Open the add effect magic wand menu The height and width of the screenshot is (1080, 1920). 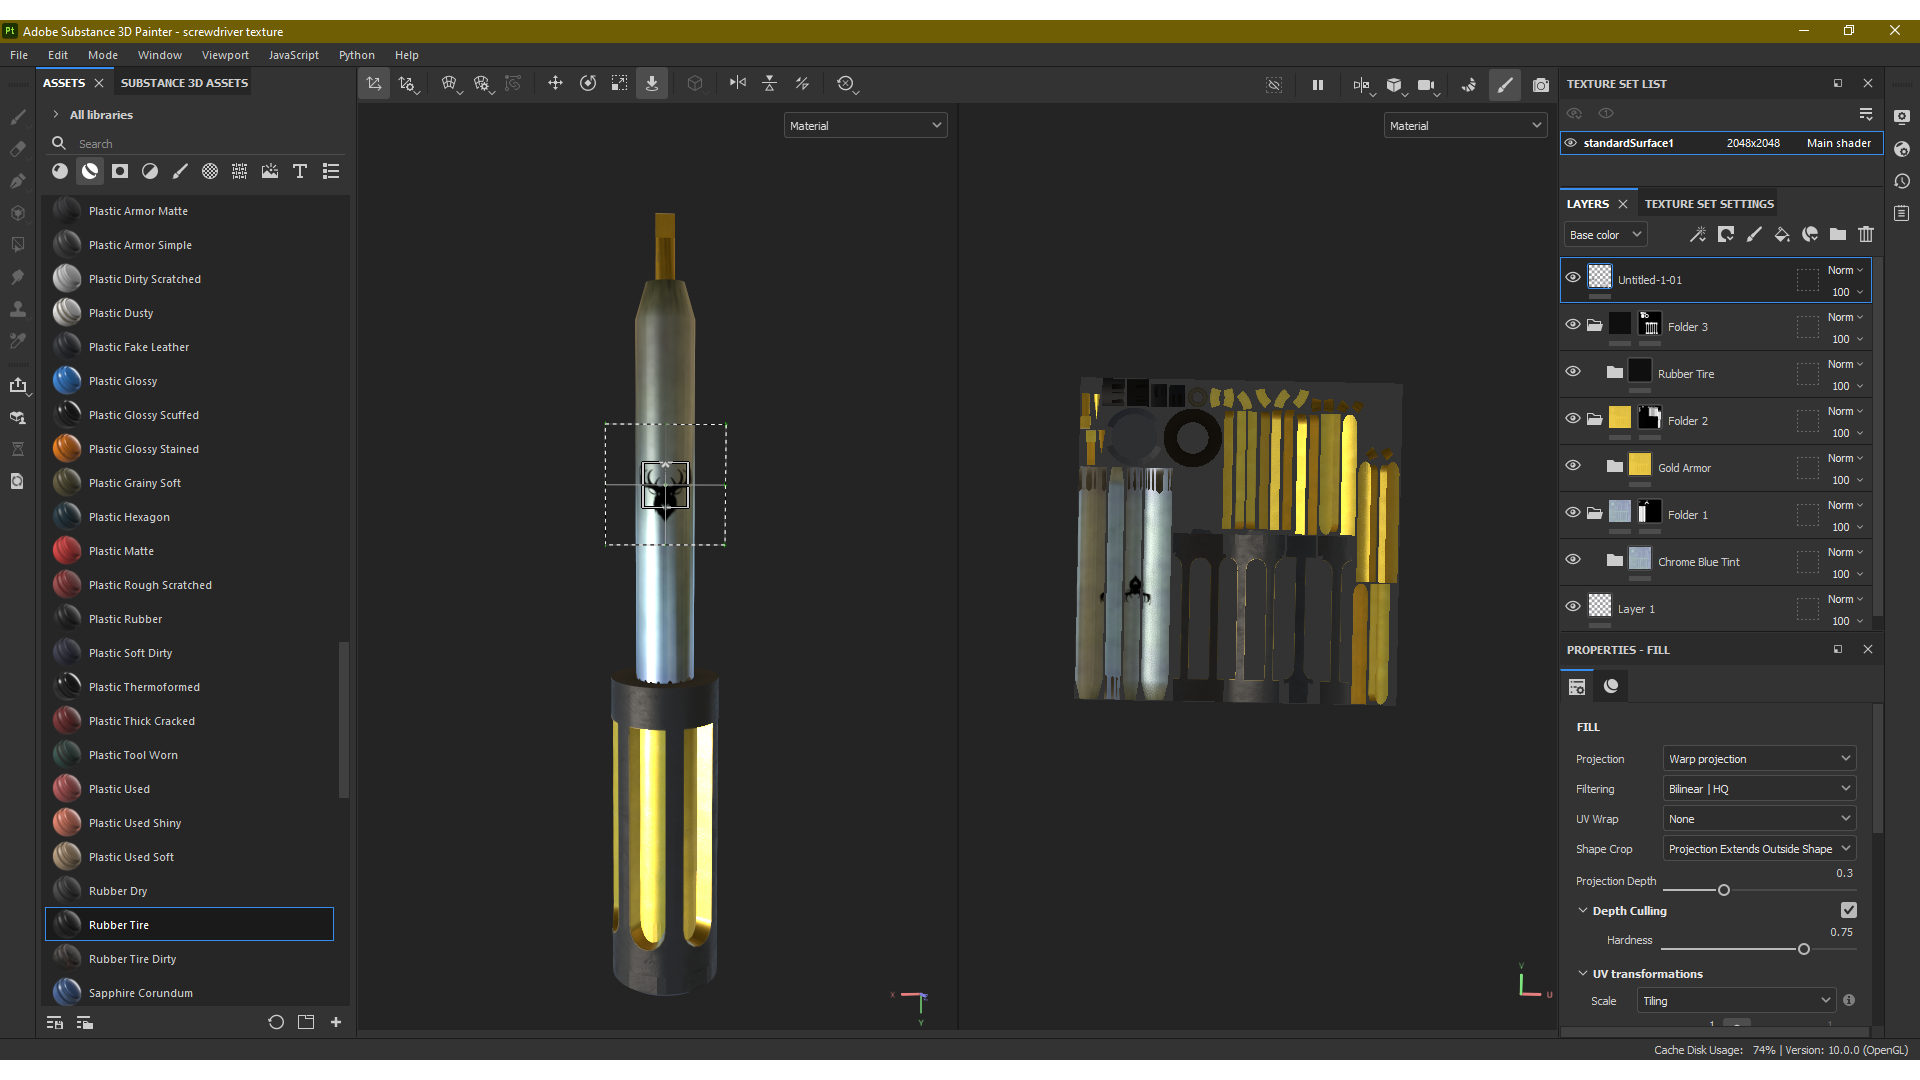pos(1698,235)
